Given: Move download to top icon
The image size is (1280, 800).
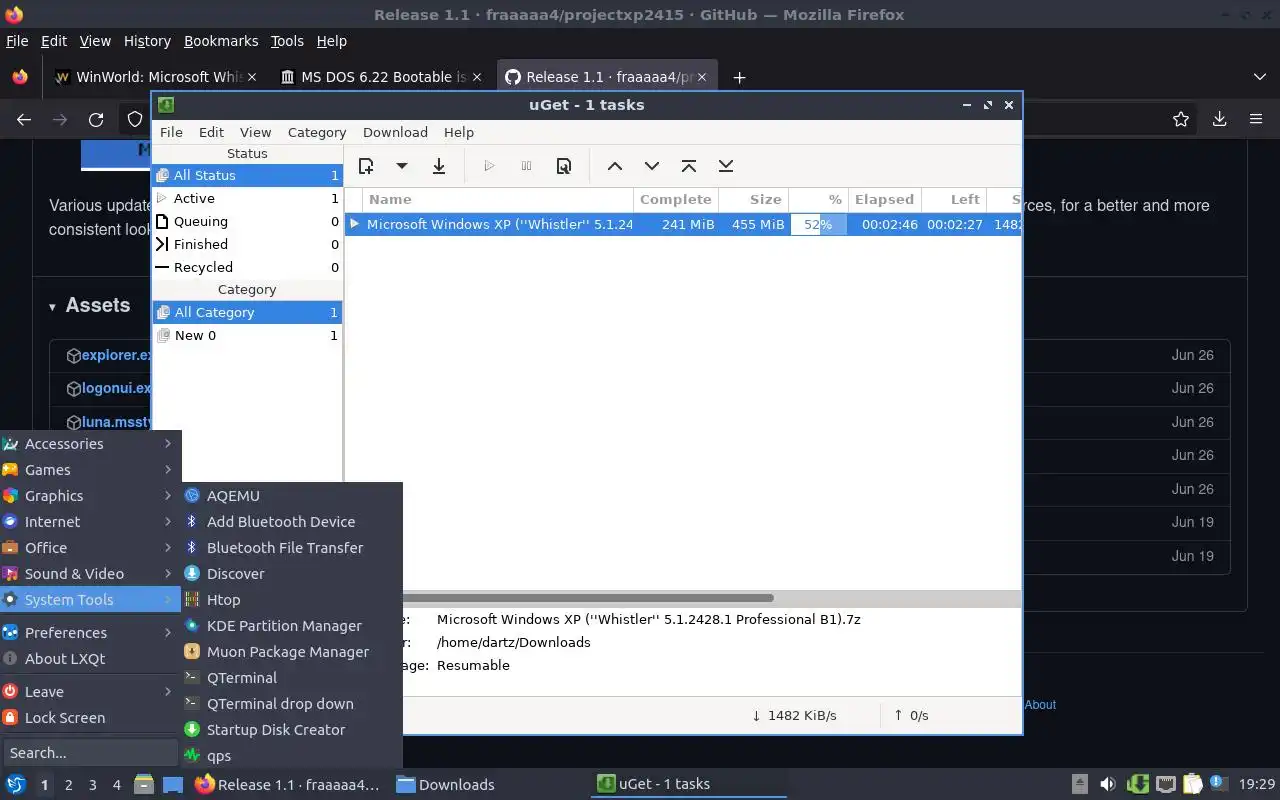Looking at the screenshot, I should [689, 166].
